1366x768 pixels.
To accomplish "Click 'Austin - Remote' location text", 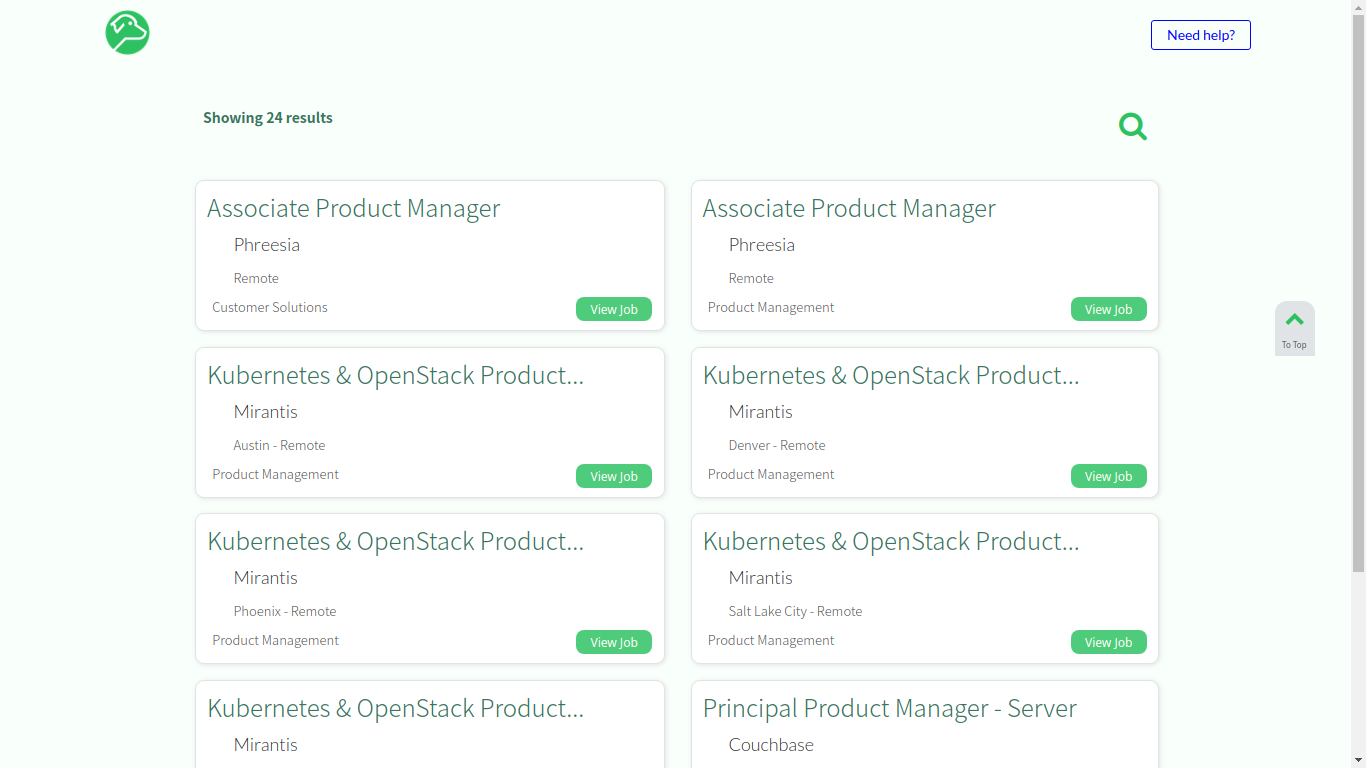I will pyautogui.click(x=279, y=445).
